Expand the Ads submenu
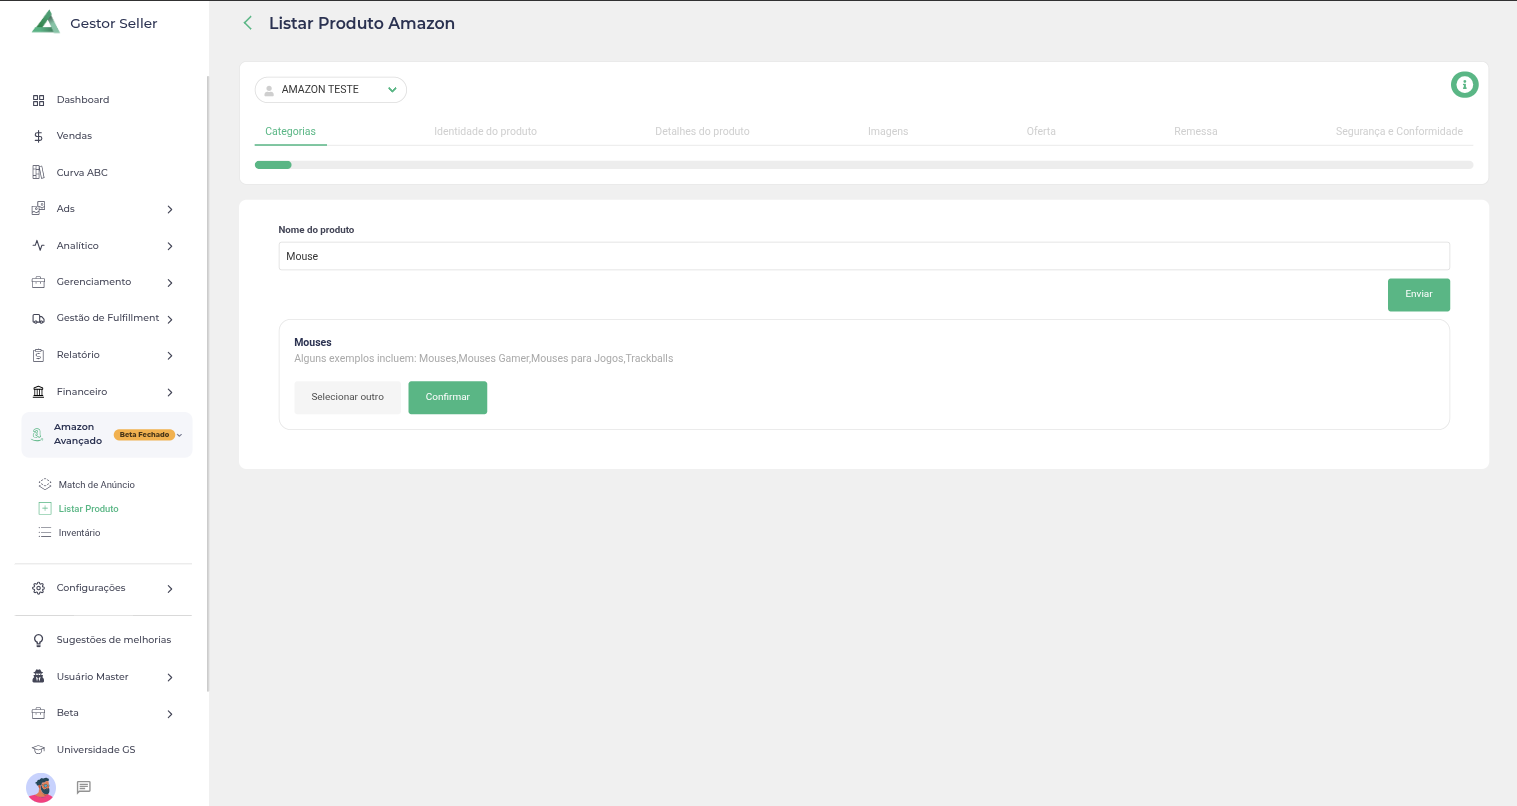Screen dimensions: 1517x806 point(170,209)
